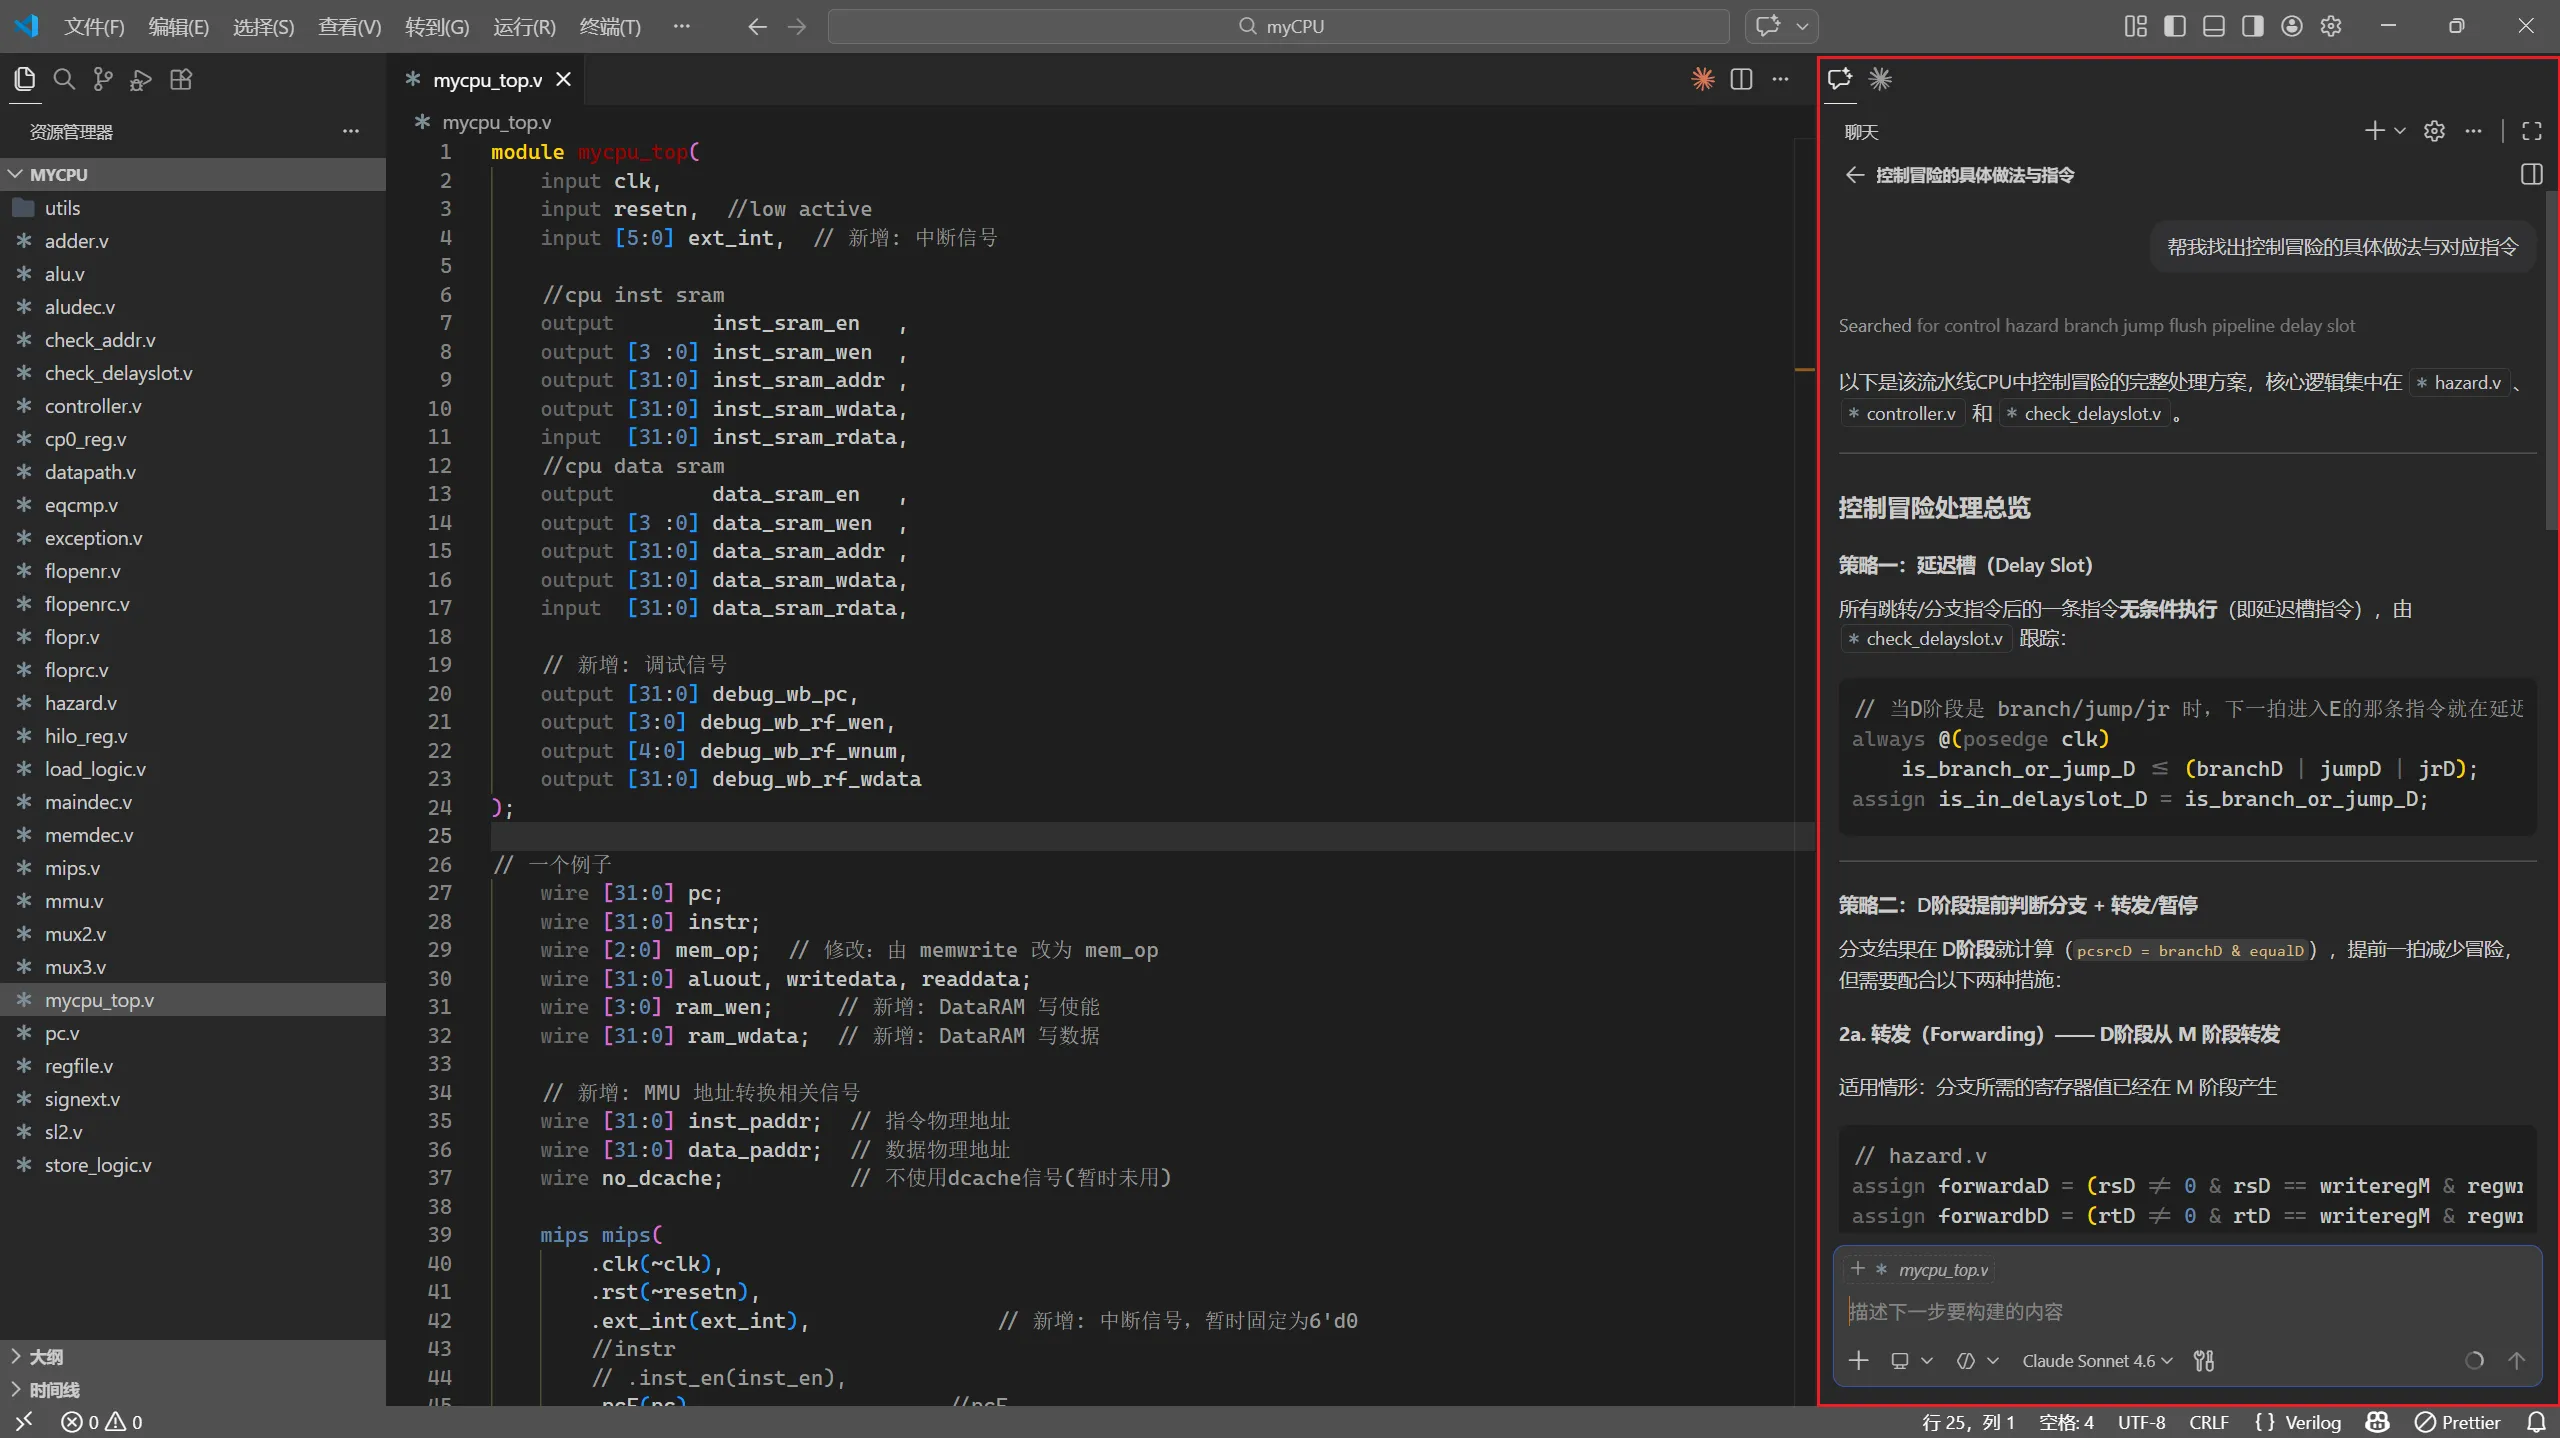This screenshot has width=2560, height=1438.
Task: Open the Run and Debug view icon
Action: tap(141, 80)
